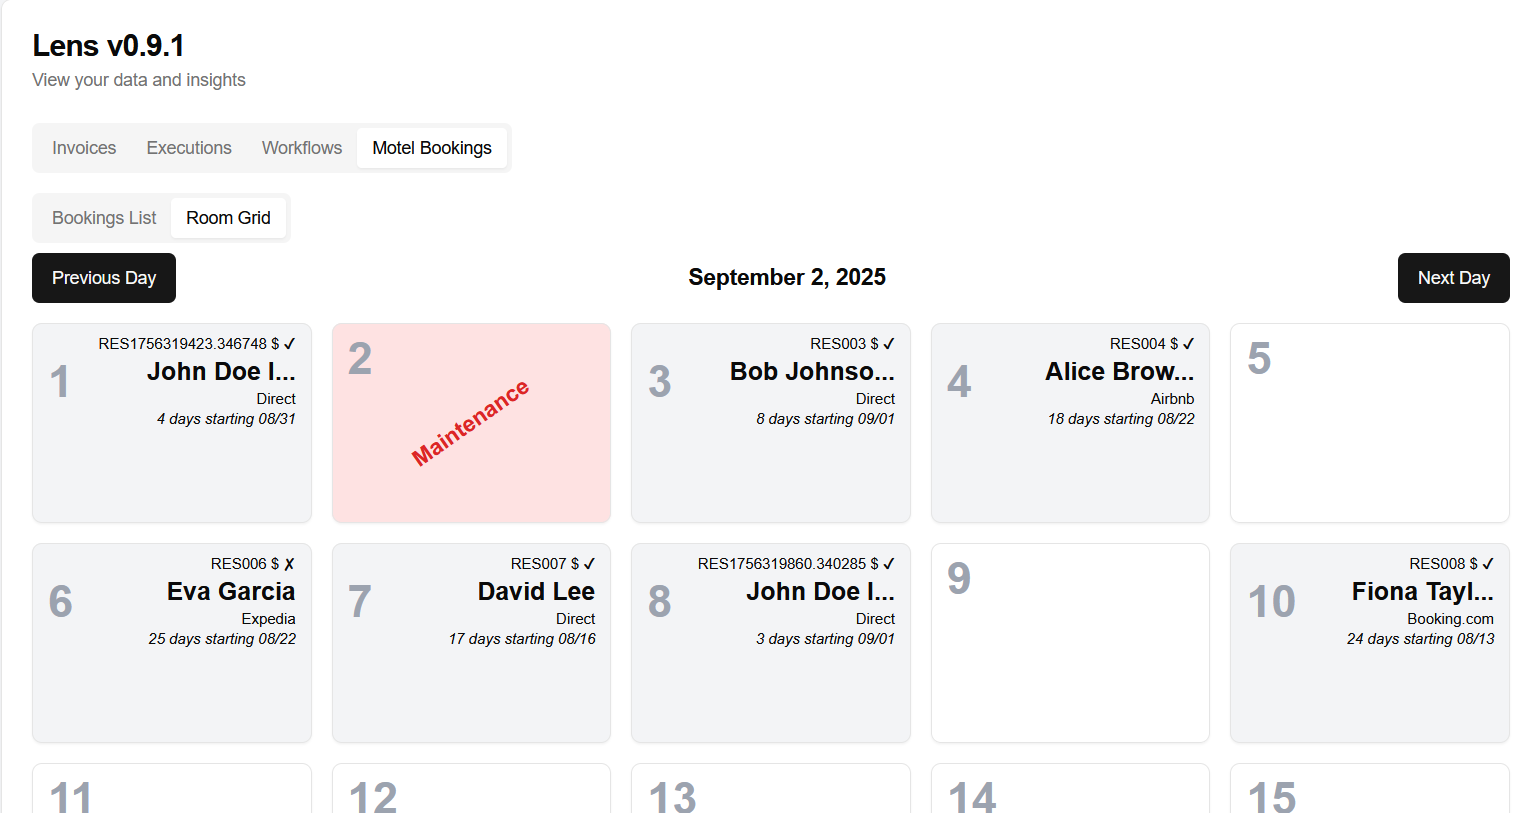Click the checkmark icon on David Lee's RES007

click(x=590, y=563)
